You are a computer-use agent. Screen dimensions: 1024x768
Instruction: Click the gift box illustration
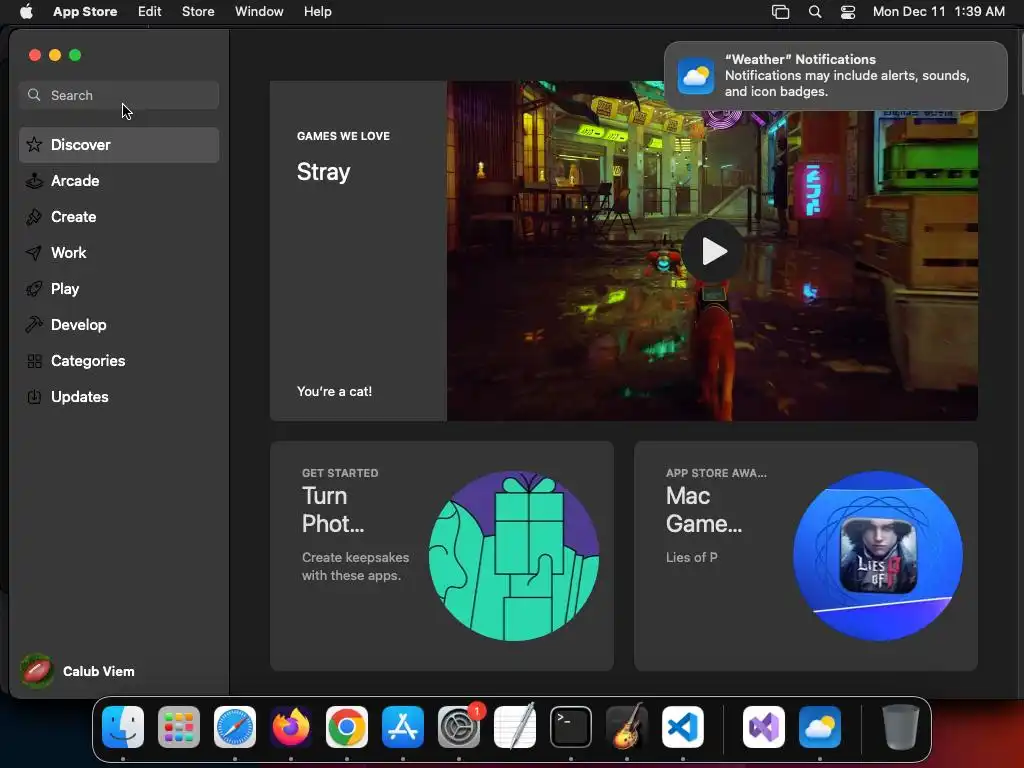514,556
